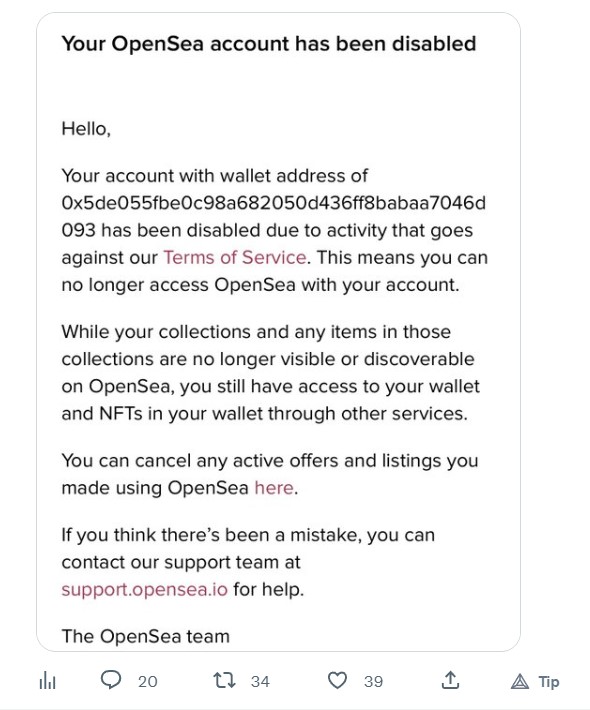
Task: Click 'The OpenSea team' signature line
Action: (x=145, y=636)
